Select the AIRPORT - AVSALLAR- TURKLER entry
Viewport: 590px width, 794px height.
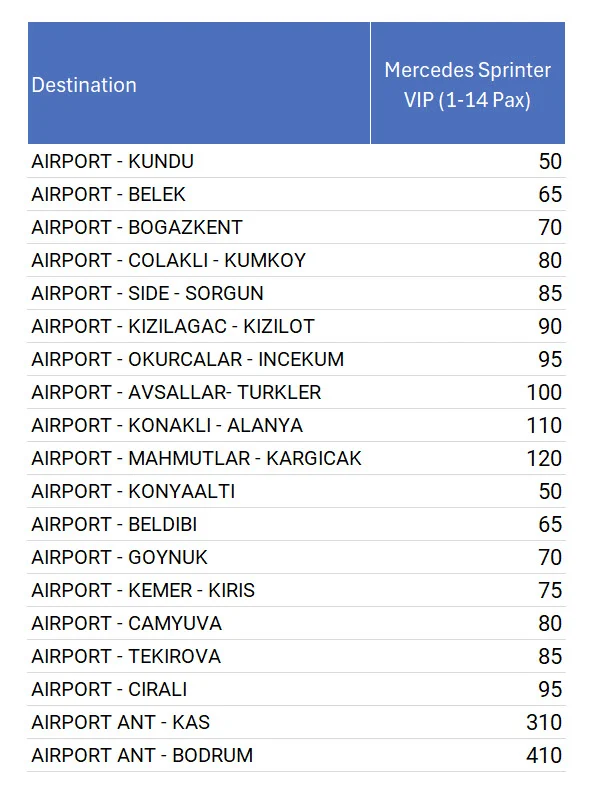[x=176, y=392]
